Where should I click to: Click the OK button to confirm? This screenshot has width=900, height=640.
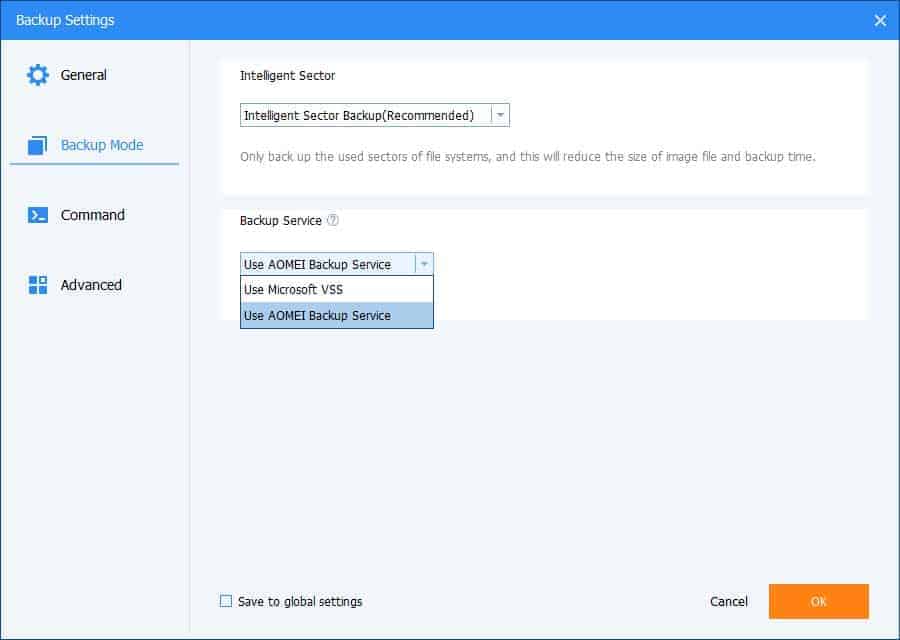(818, 601)
